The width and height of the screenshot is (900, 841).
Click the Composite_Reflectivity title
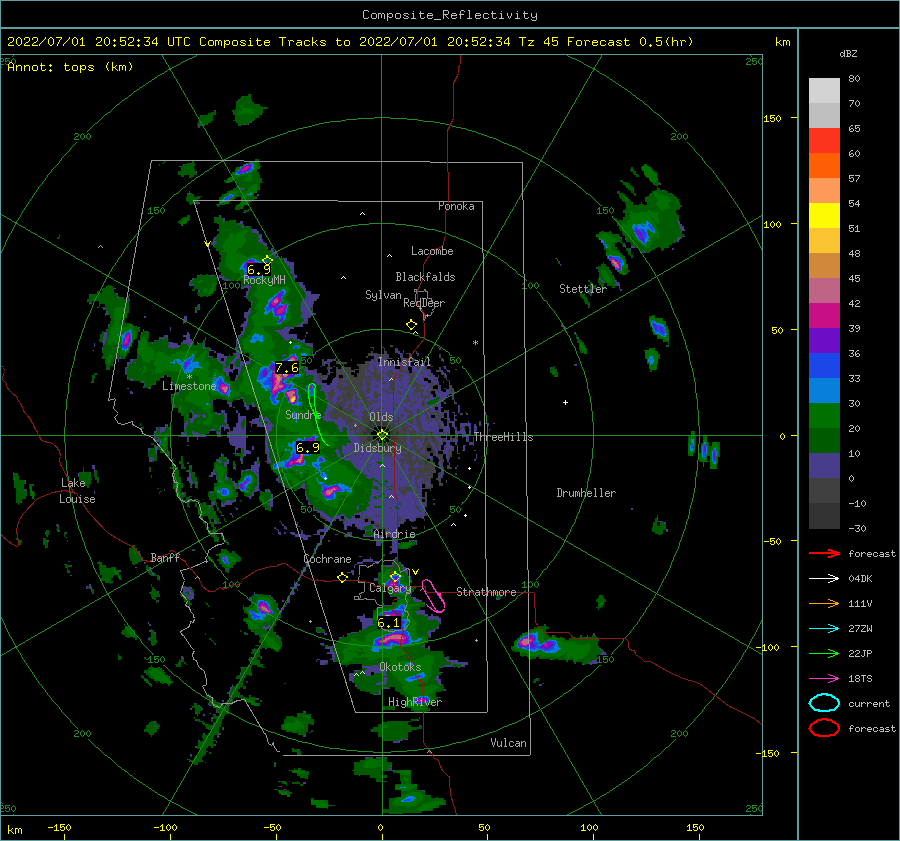pyautogui.click(x=450, y=15)
